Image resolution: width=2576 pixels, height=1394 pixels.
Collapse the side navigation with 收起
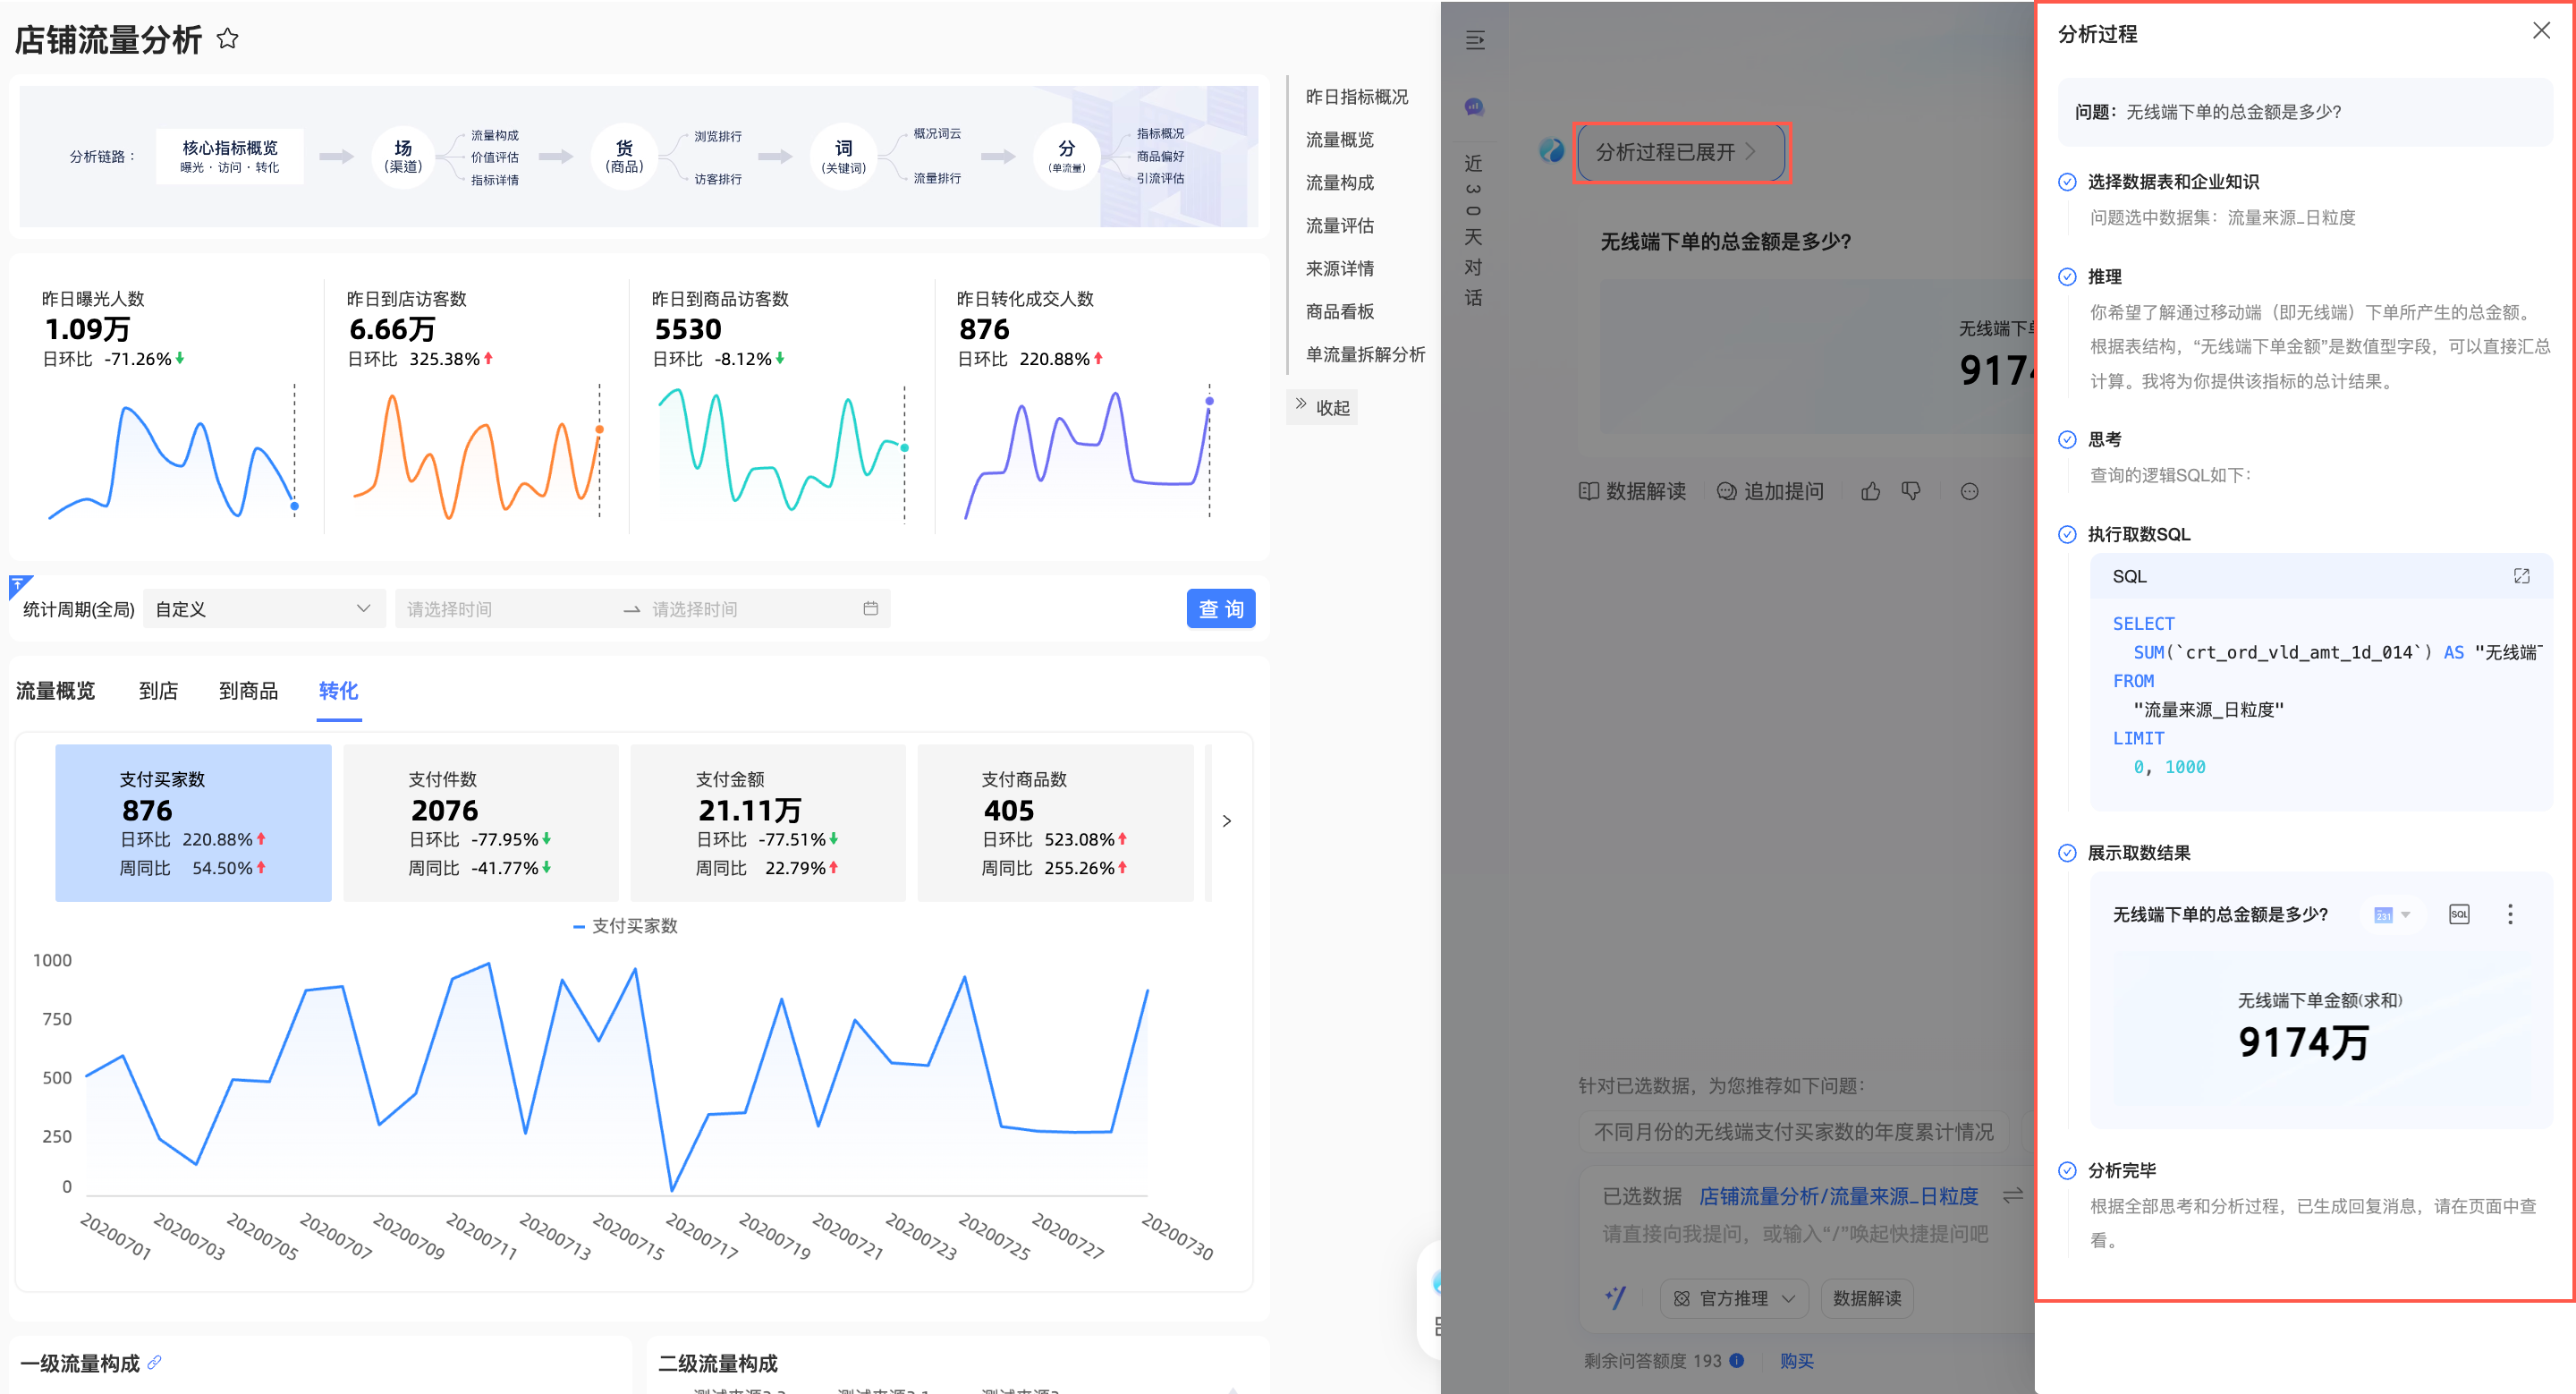coord(1323,407)
